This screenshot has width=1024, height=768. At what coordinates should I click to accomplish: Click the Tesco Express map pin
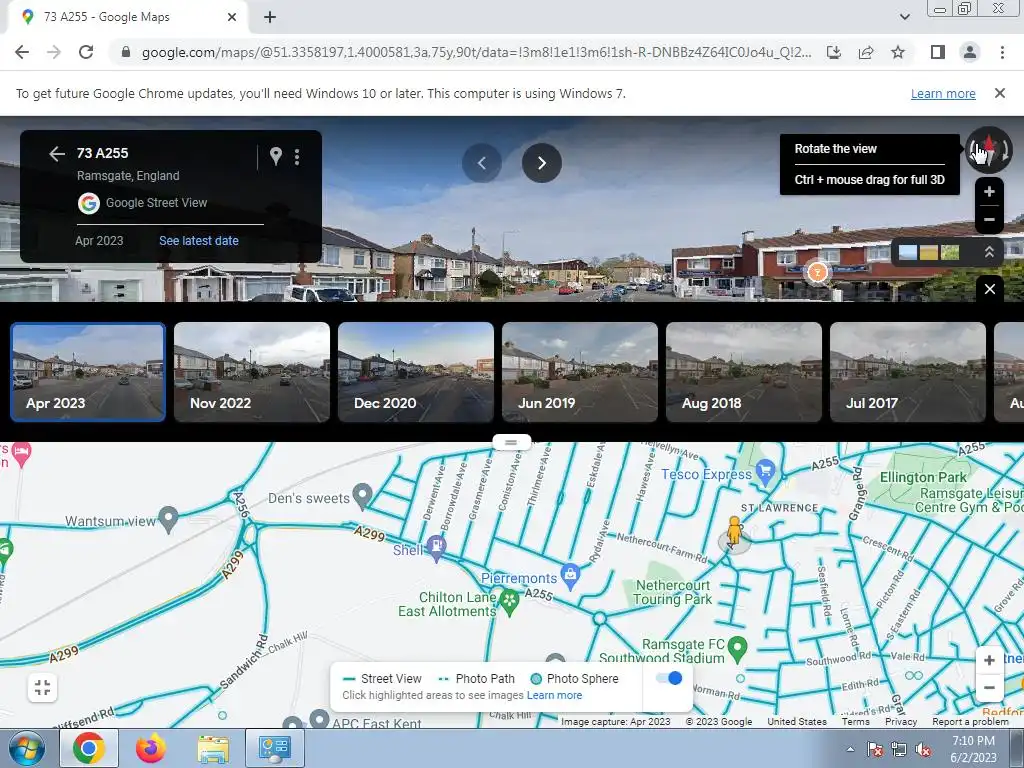tap(765, 471)
